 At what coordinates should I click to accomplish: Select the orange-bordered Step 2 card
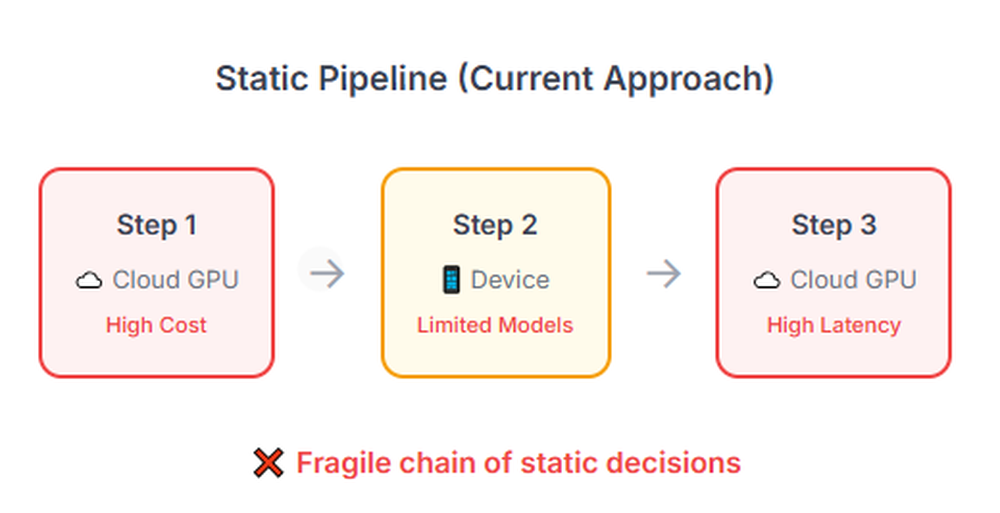point(496,273)
